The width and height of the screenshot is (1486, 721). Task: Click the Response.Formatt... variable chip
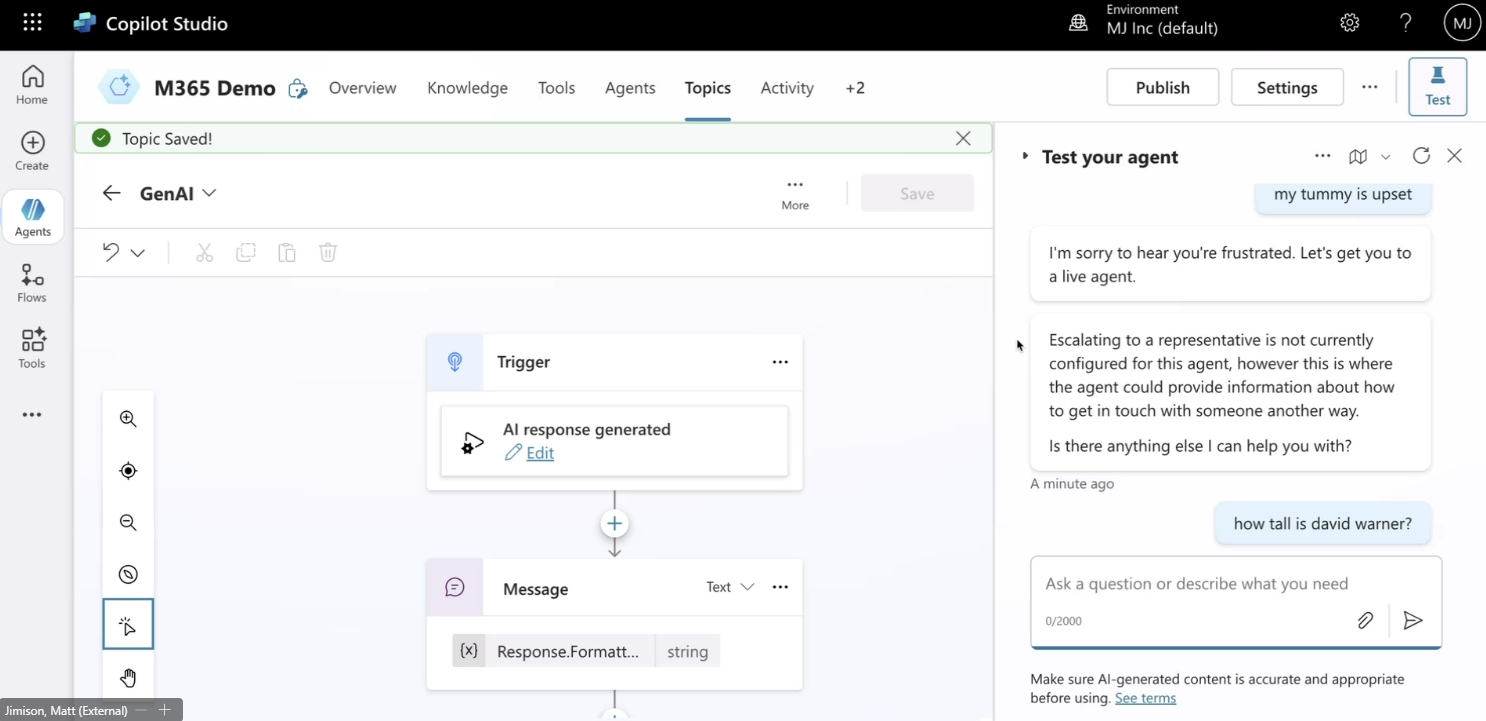[x=586, y=651]
